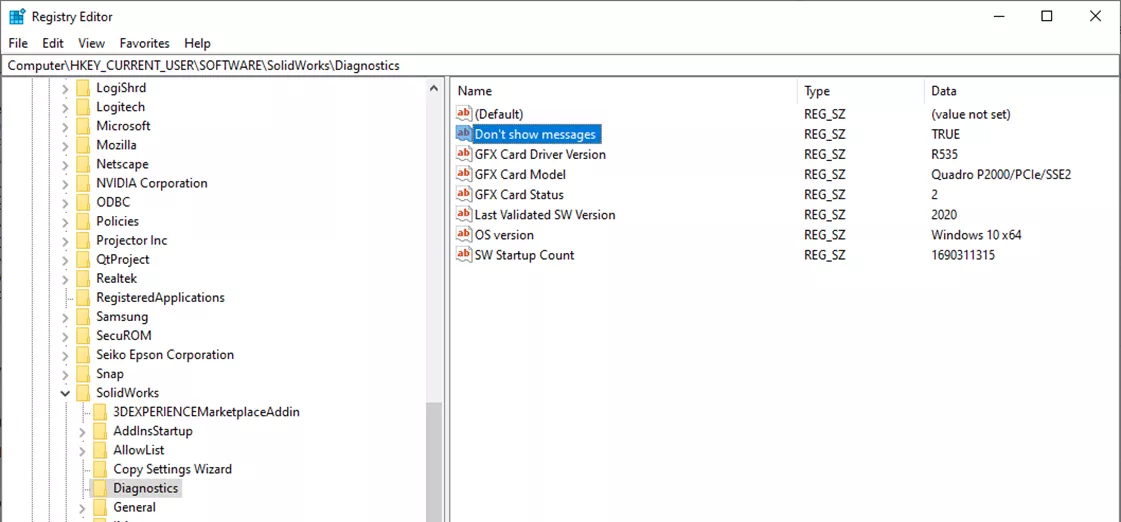Image resolution: width=1121 pixels, height=522 pixels.
Task: Click the Quadro P2000/PCIe/SSE2 data cell
Action: pyautogui.click(x=1001, y=174)
